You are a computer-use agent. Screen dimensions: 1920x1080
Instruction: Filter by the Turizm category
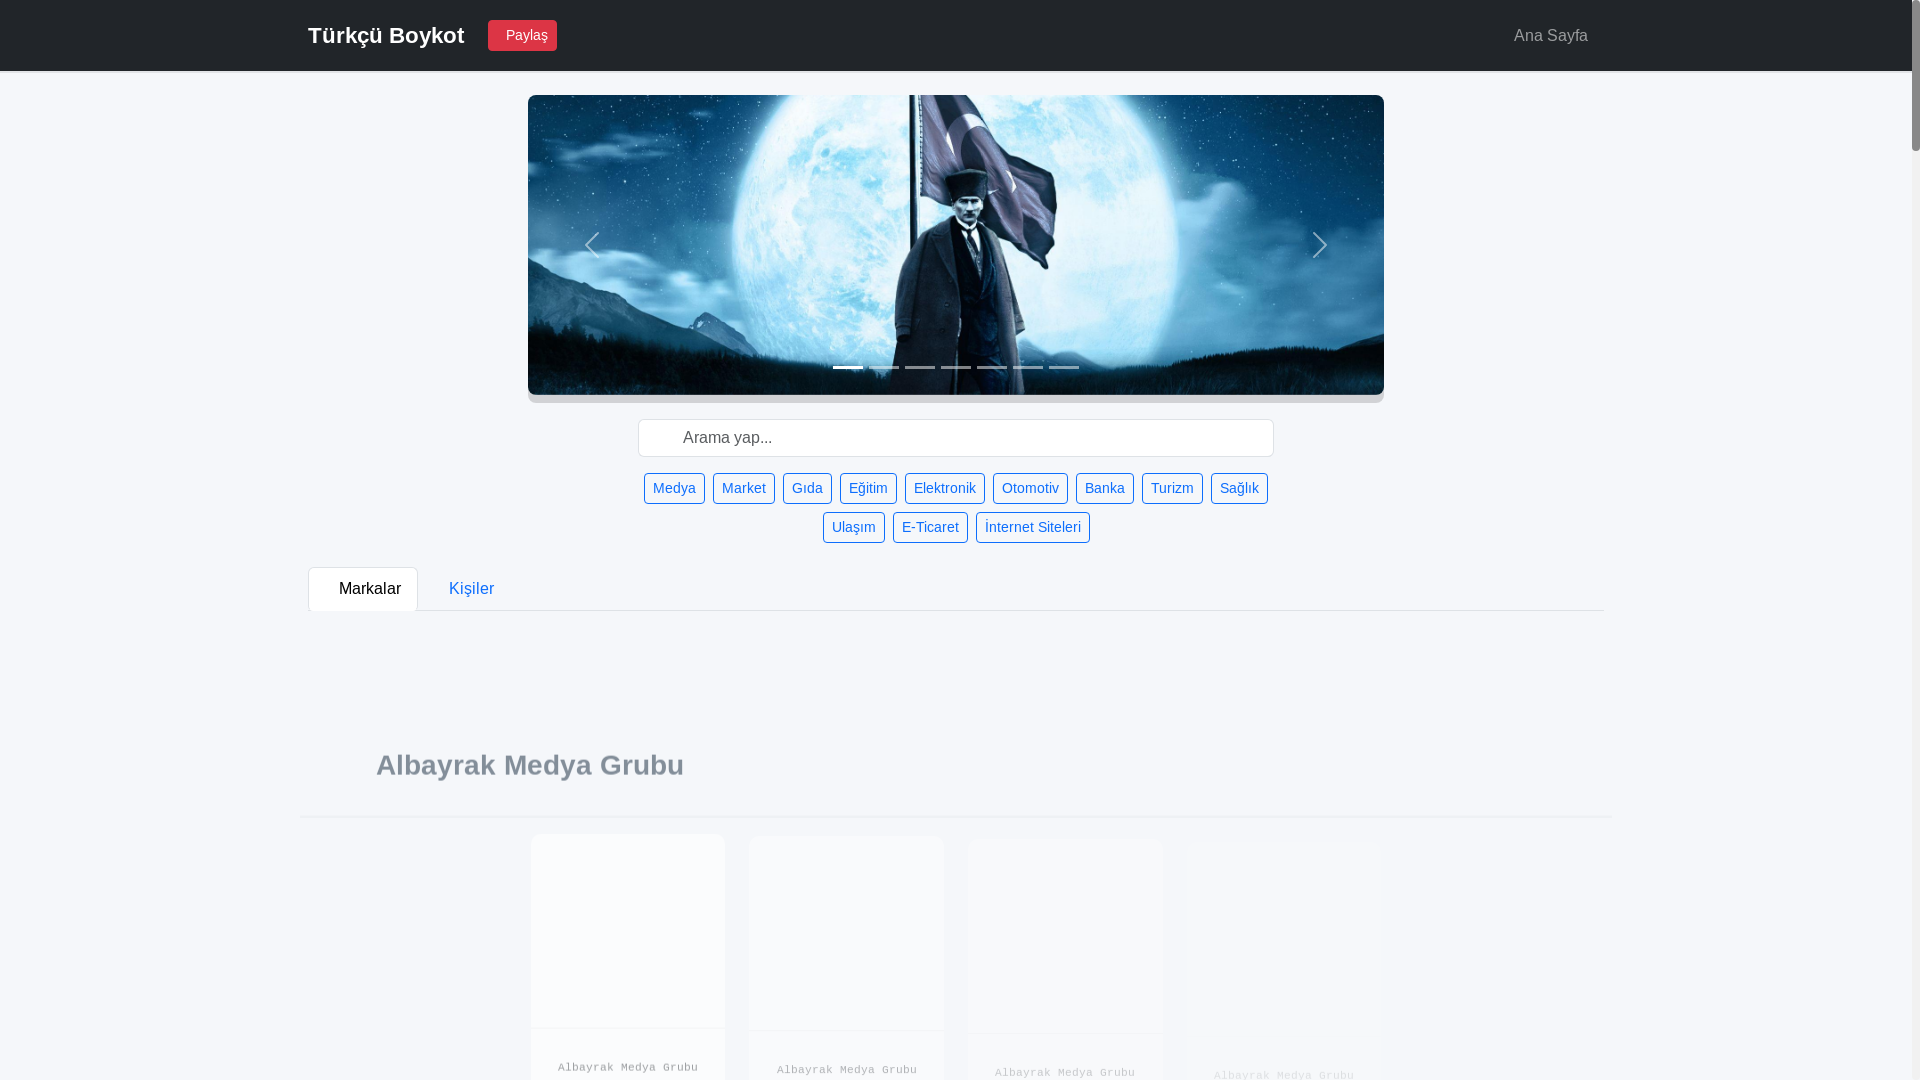point(1172,488)
